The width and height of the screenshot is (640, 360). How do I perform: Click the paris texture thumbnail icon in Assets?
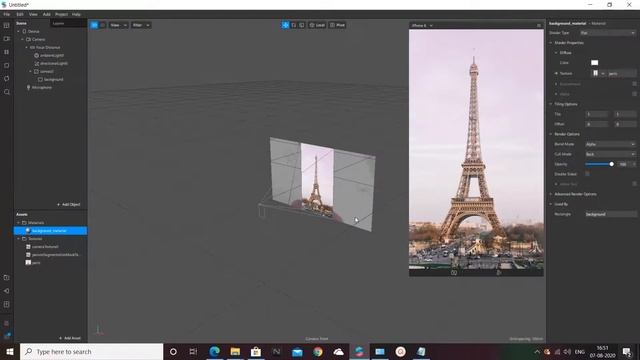[28, 262]
